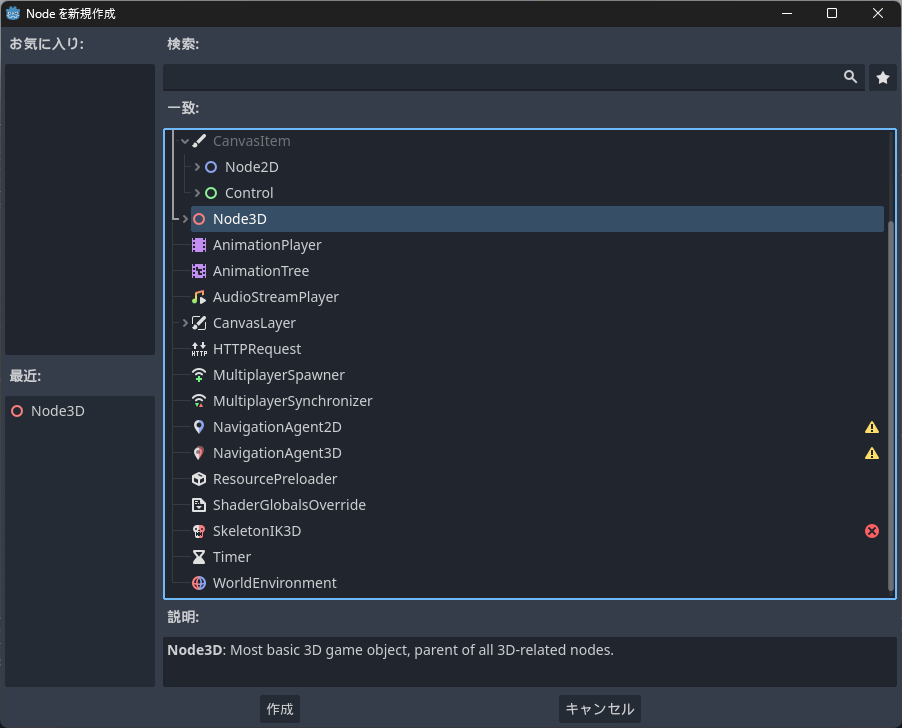Viewport: 902px width, 728px height.
Task: Select the Node2D row text
Action: click(x=251, y=167)
